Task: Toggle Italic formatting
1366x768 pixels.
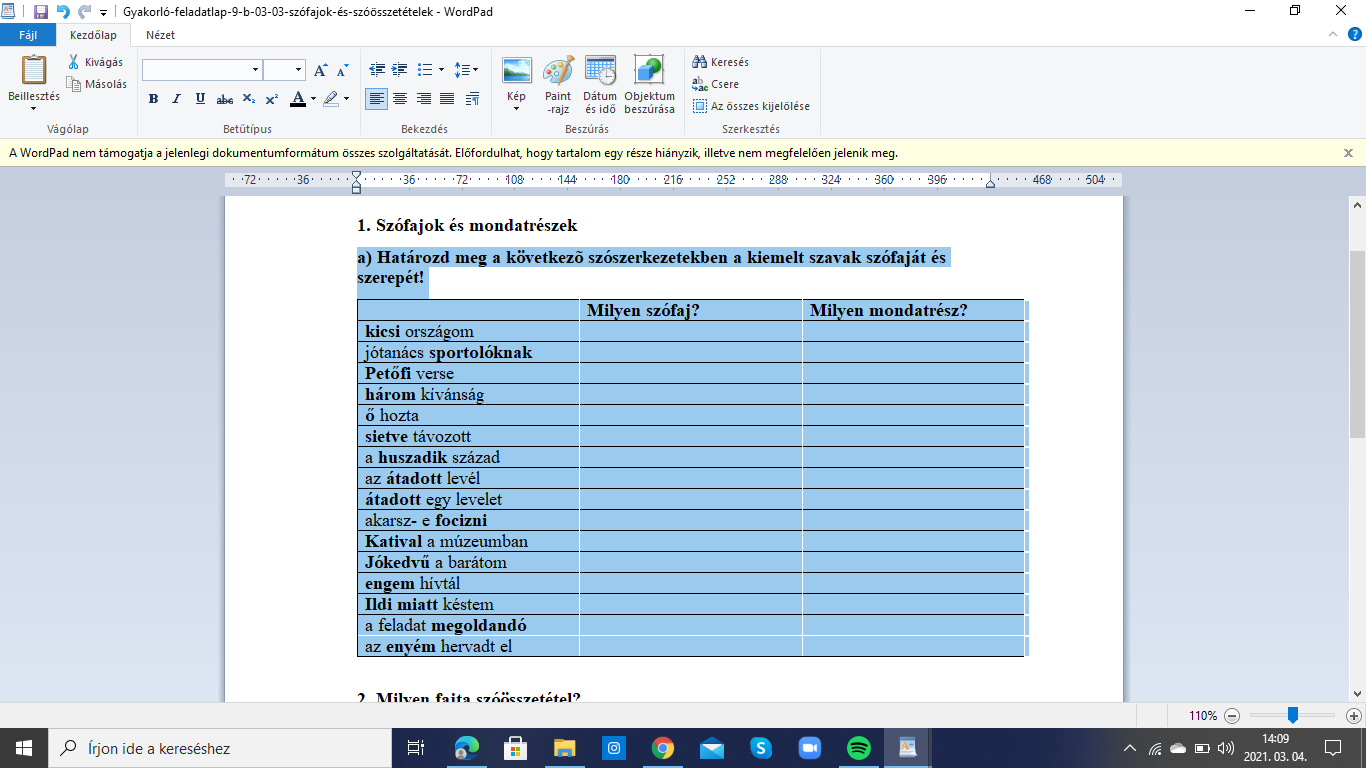Action: tap(176, 98)
